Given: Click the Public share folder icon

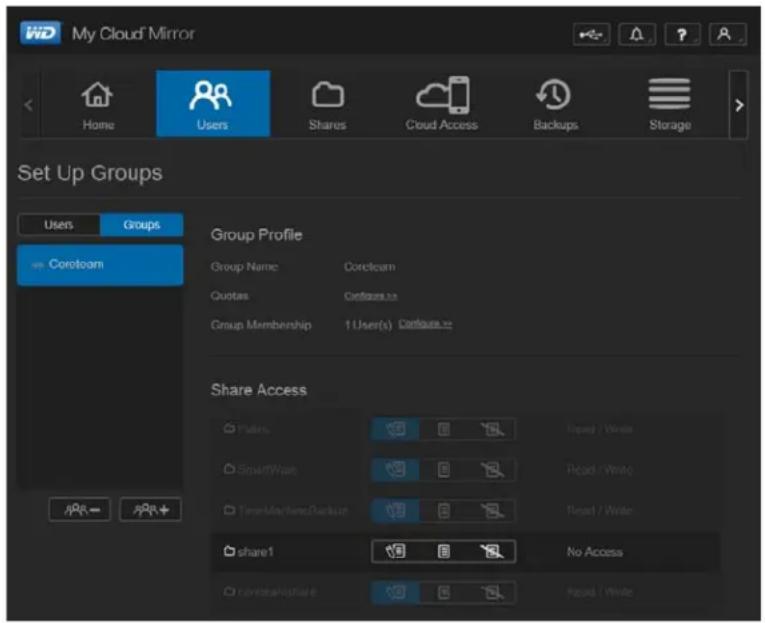Looking at the screenshot, I should [229, 429].
